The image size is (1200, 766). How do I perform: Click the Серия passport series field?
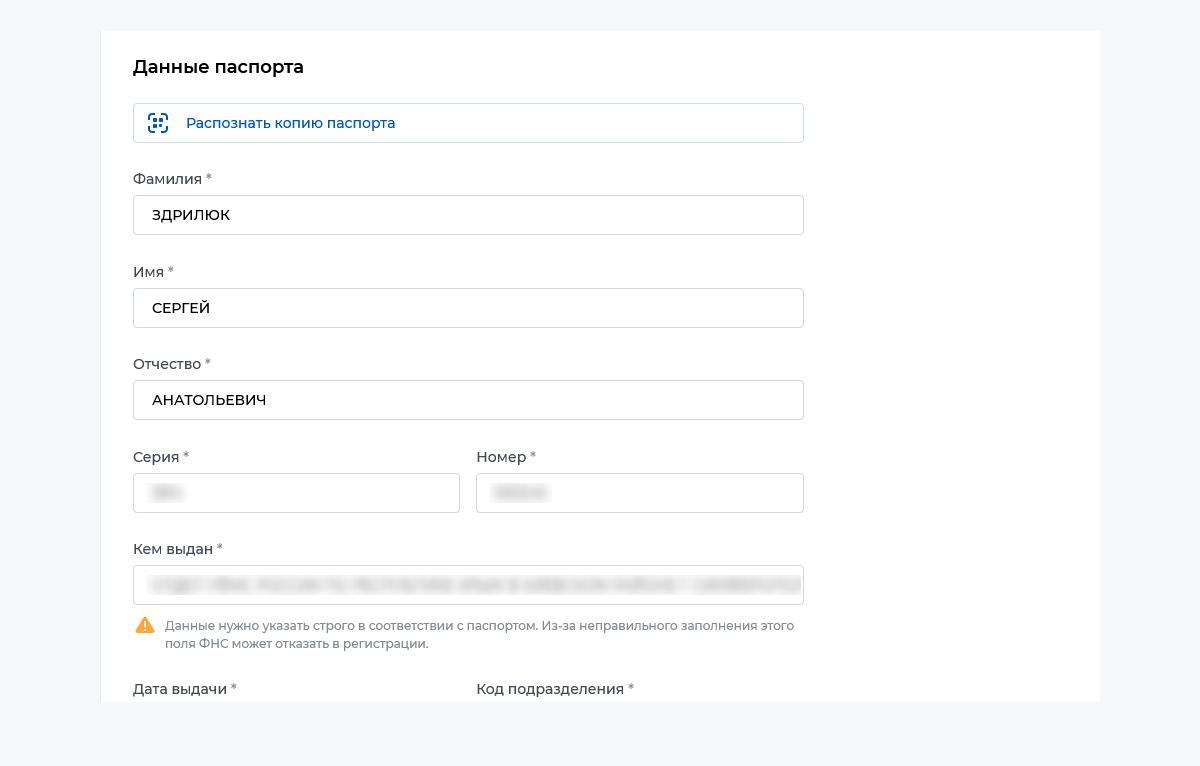296,493
